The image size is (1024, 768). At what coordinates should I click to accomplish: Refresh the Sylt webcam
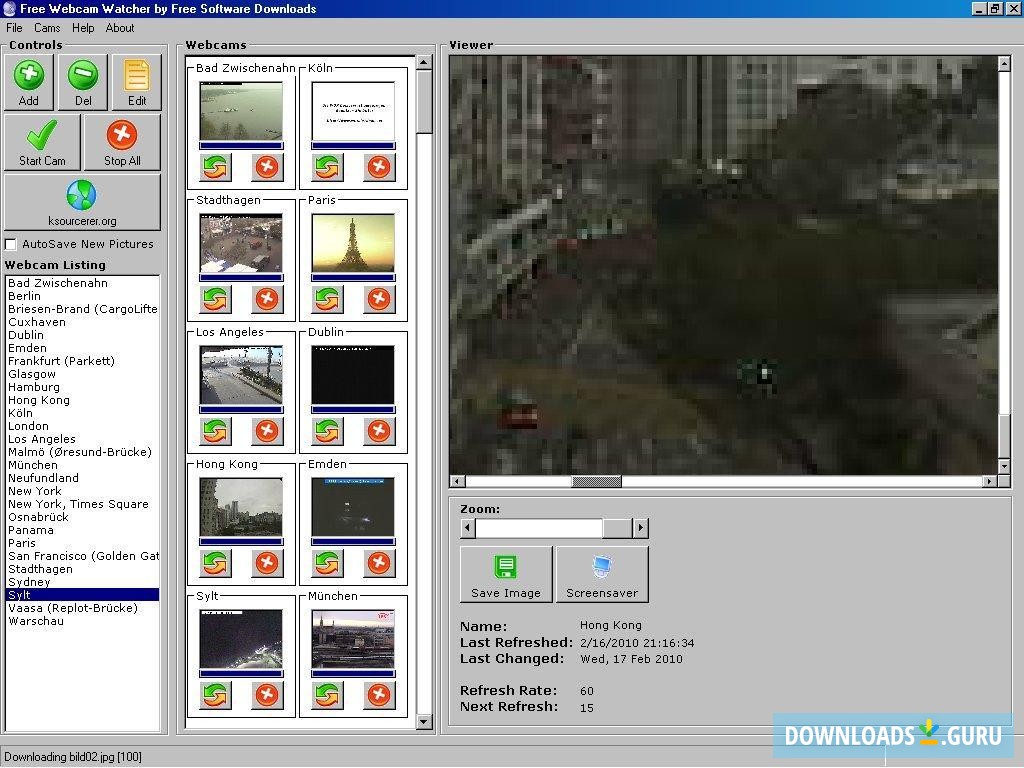215,695
